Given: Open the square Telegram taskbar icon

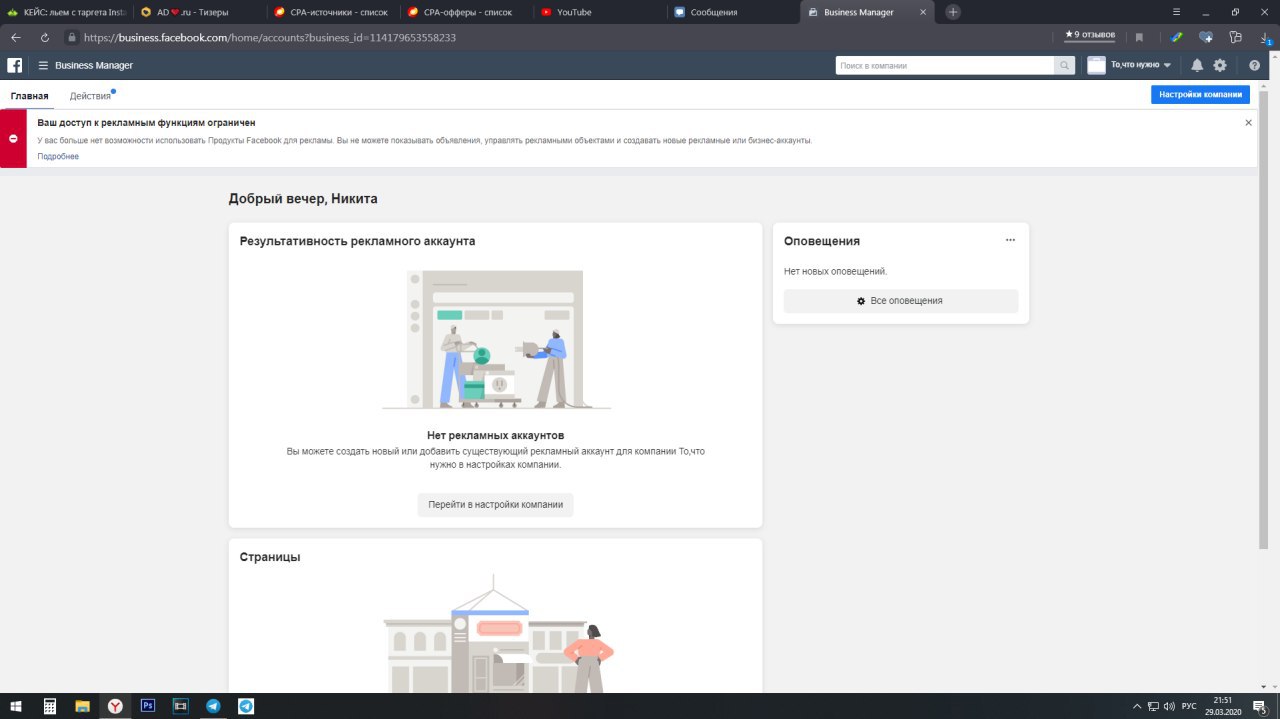Looking at the screenshot, I should click(246, 706).
